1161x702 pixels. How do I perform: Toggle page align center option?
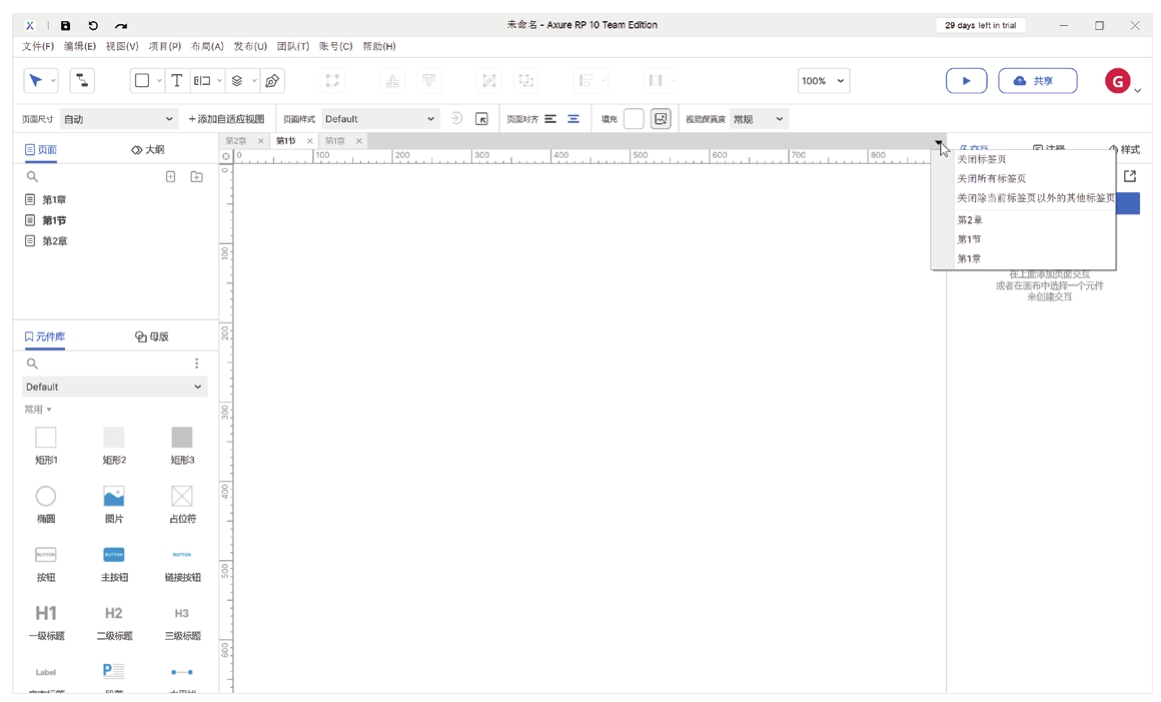click(x=573, y=119)
